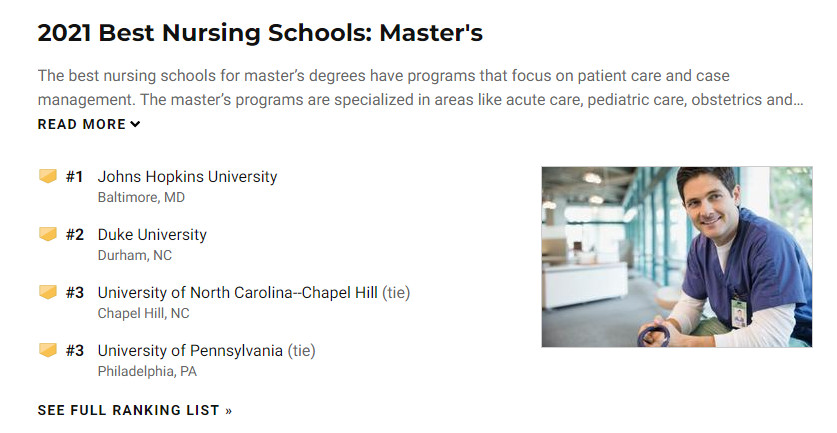The height and width of the screenshot is (433, 837).
Task: Click the #2 rank number
Action: (75, 235)
